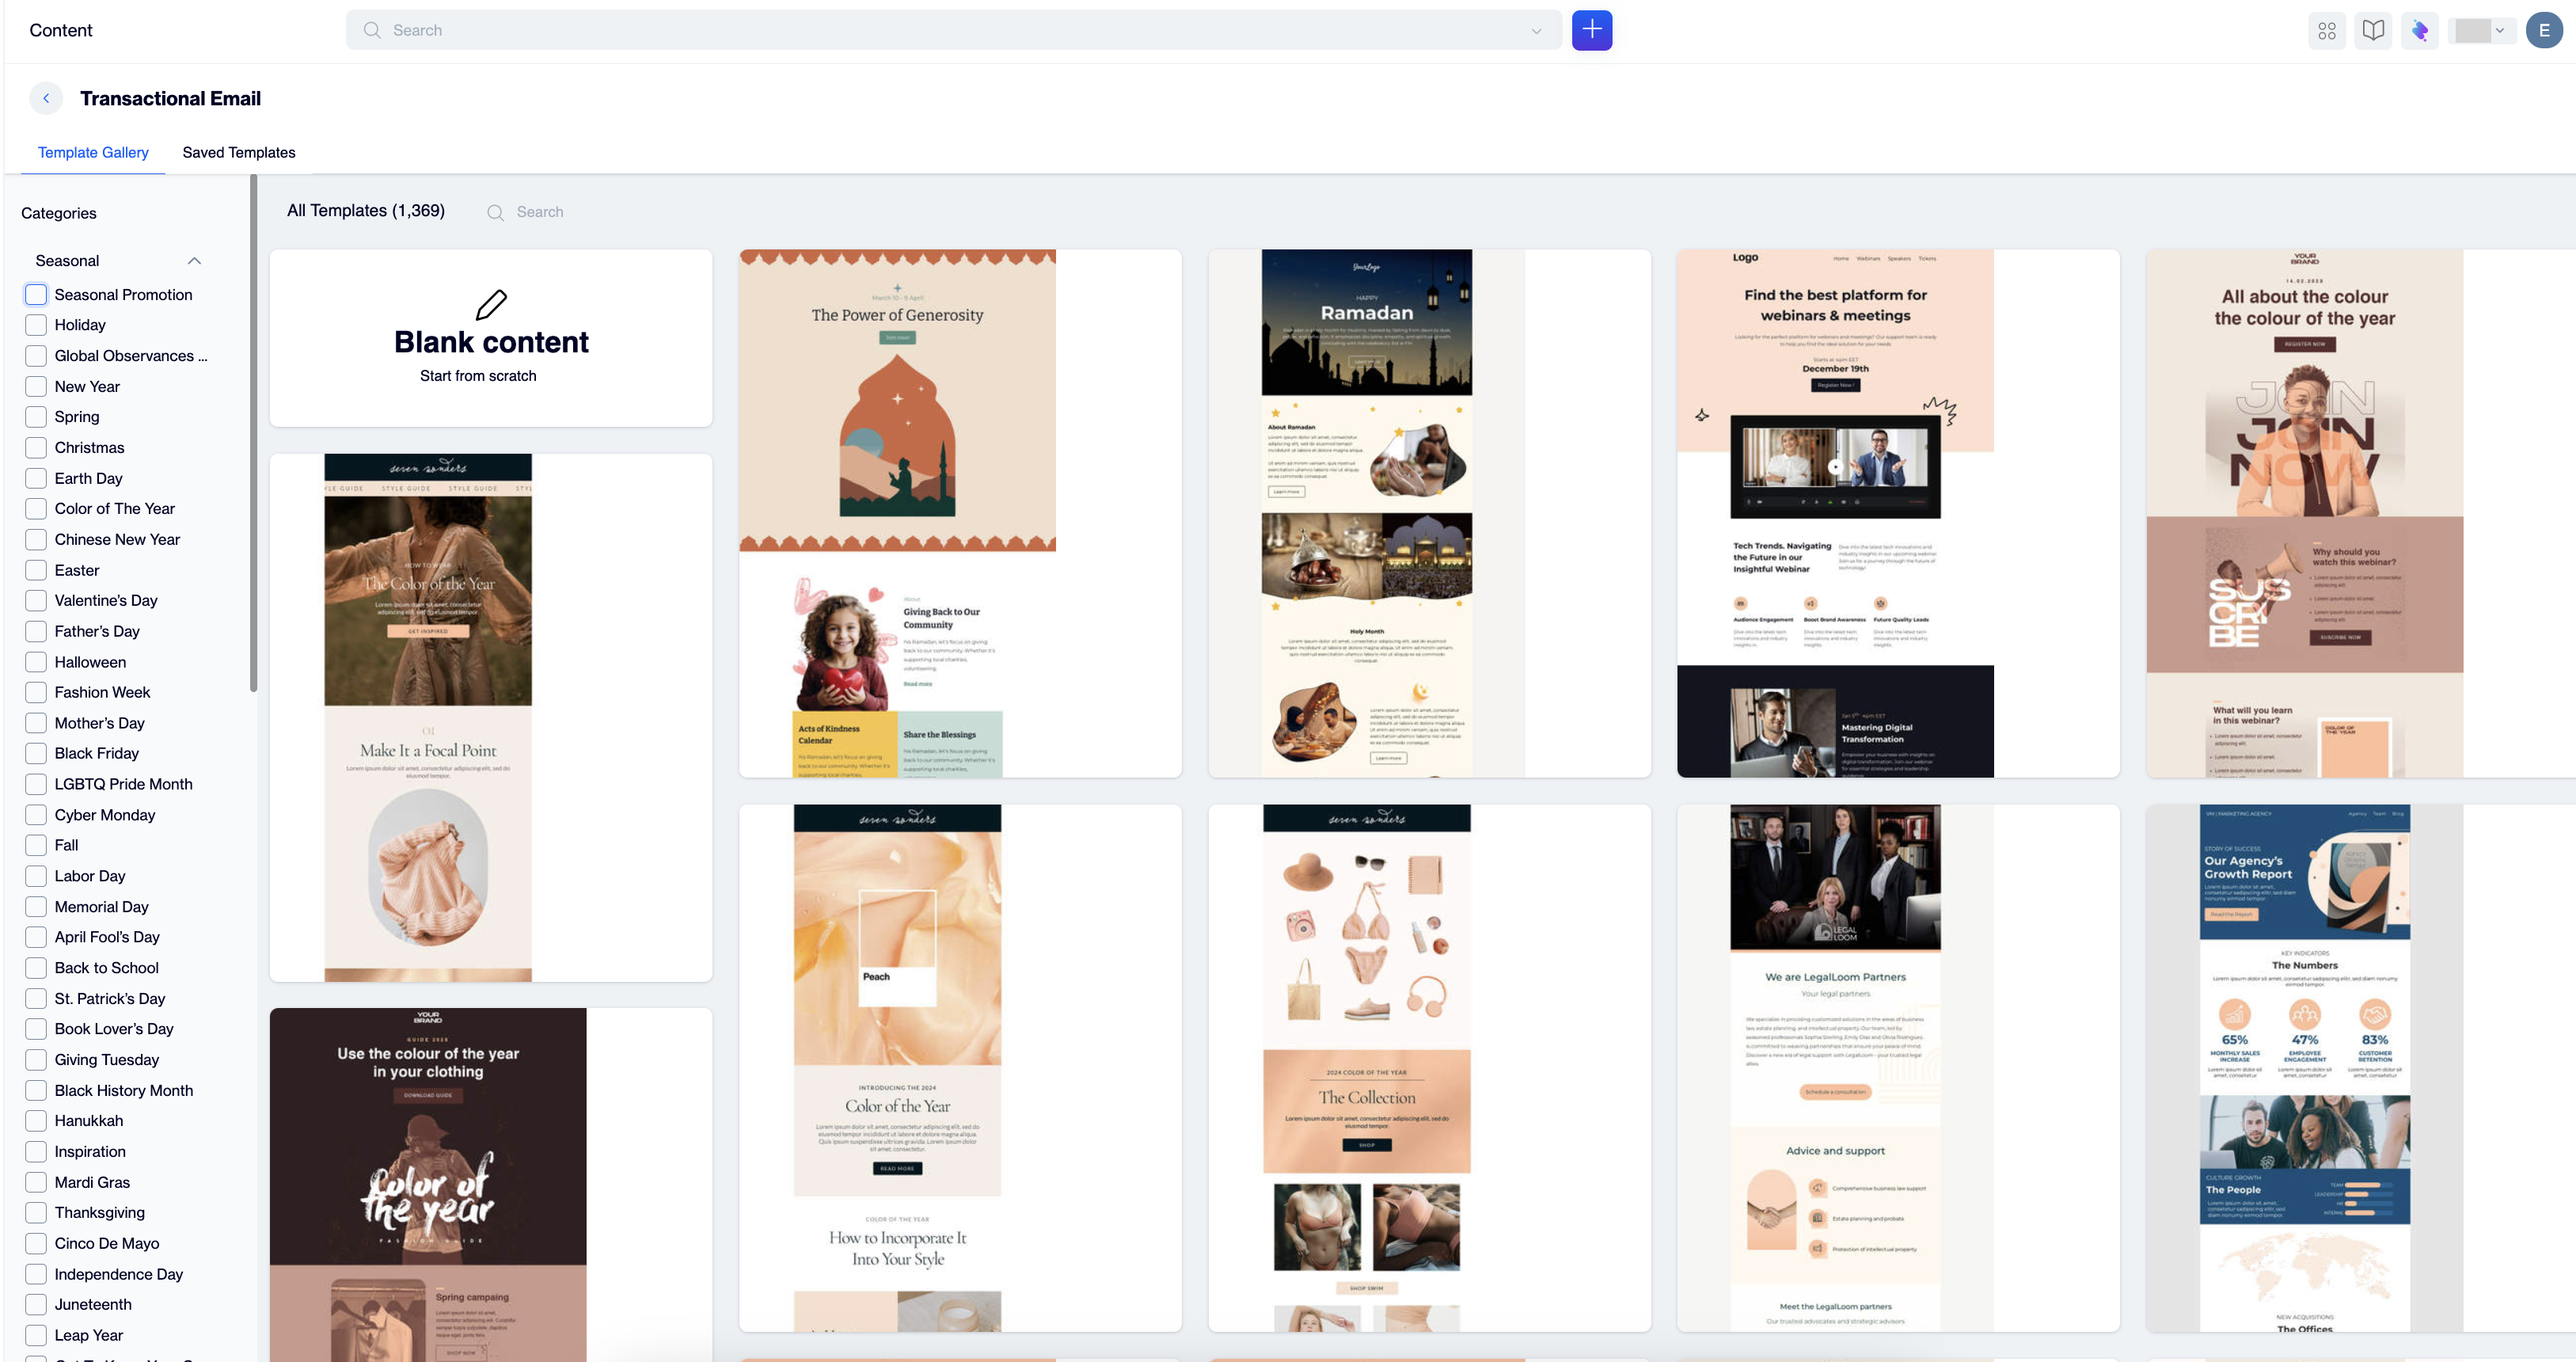
Task: Open the Peach Color of the Year template
Action: (x=960, y=1068)
